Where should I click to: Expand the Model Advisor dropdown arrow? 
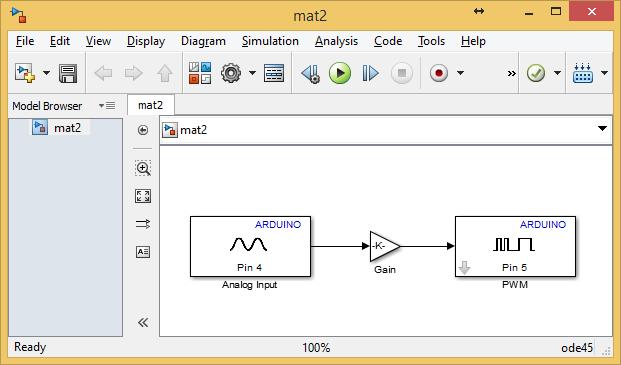(557, 73)
